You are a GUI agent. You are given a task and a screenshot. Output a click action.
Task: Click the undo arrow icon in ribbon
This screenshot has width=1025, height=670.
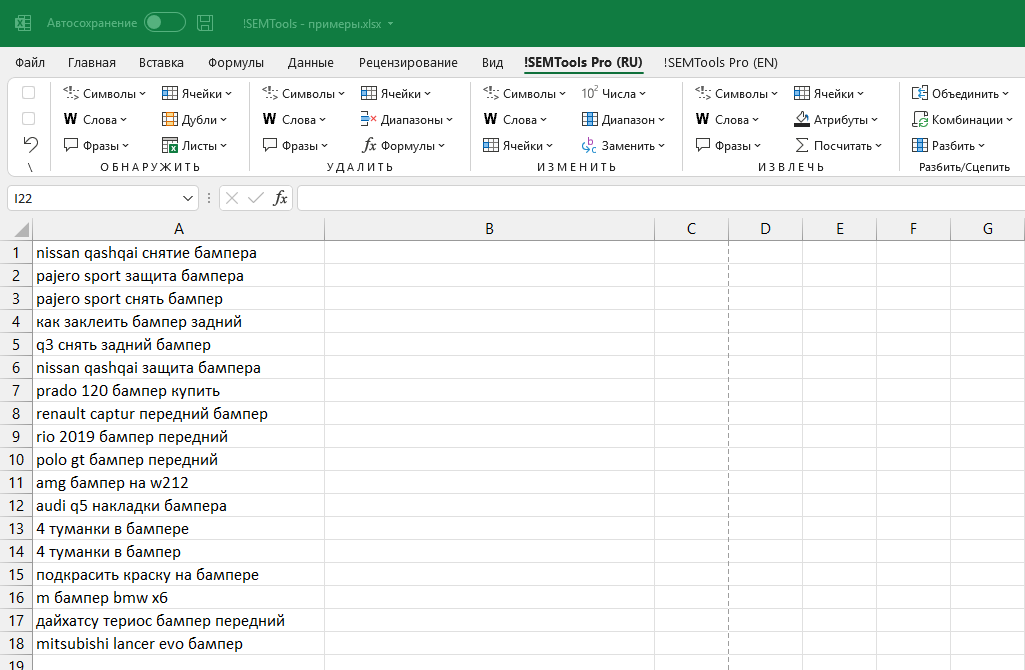point(30,144)
